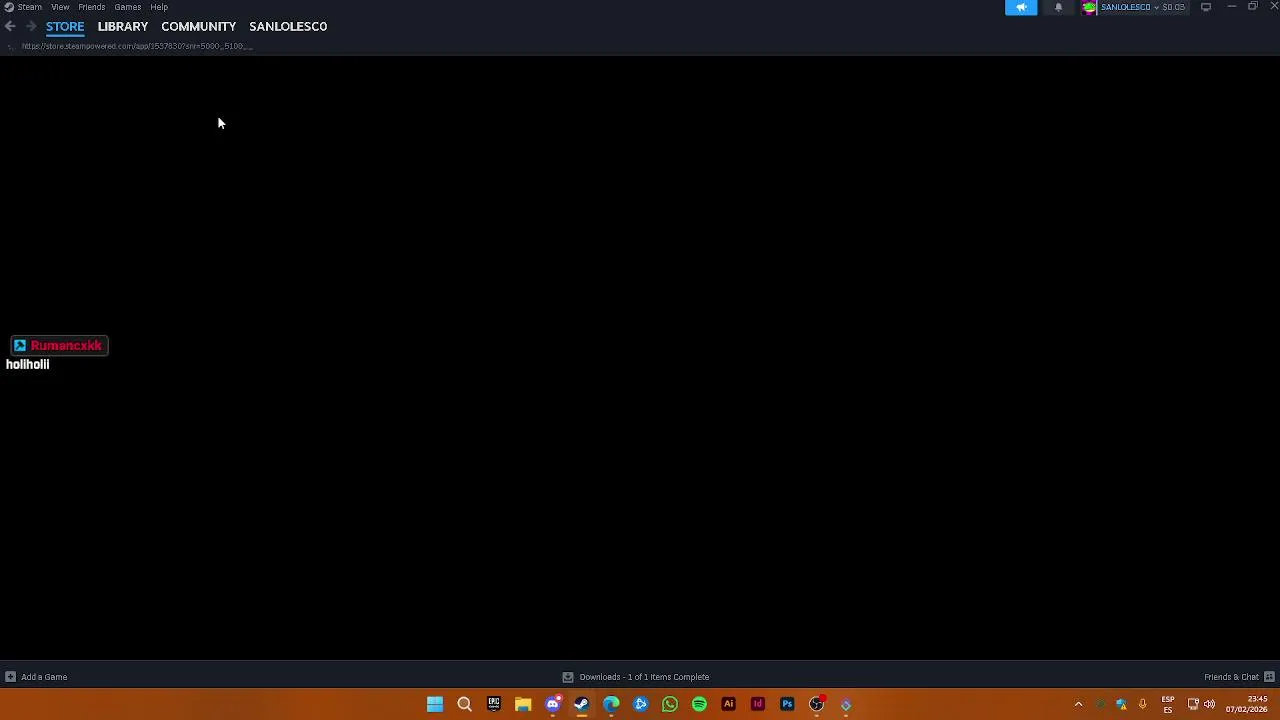Viewport: 1280px width, 720px height.
Task: Click the store URL address text
Action: 135,46
